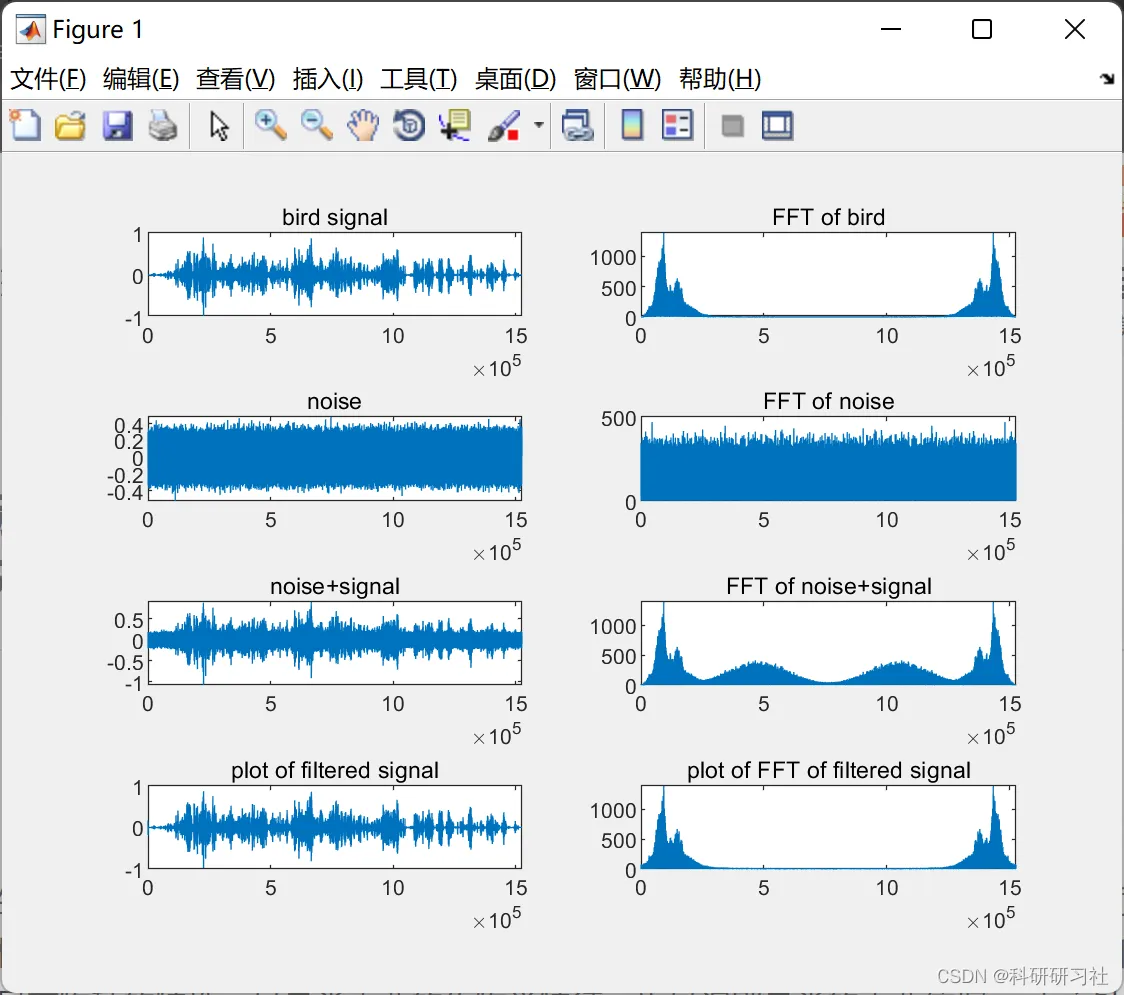Choose the Rotate 3D tool
1124x995 pixels.
point(409,125)
